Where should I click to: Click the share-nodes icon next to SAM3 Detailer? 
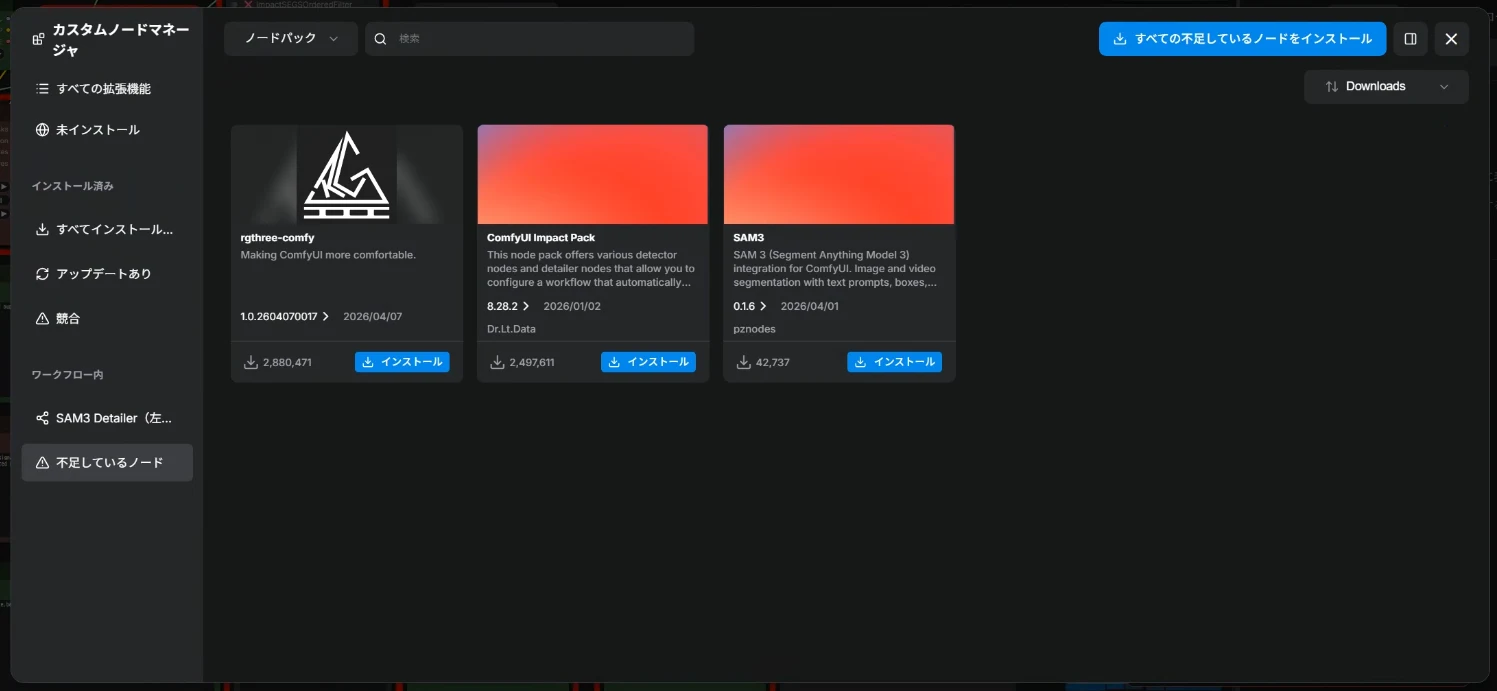click(42, 418)
